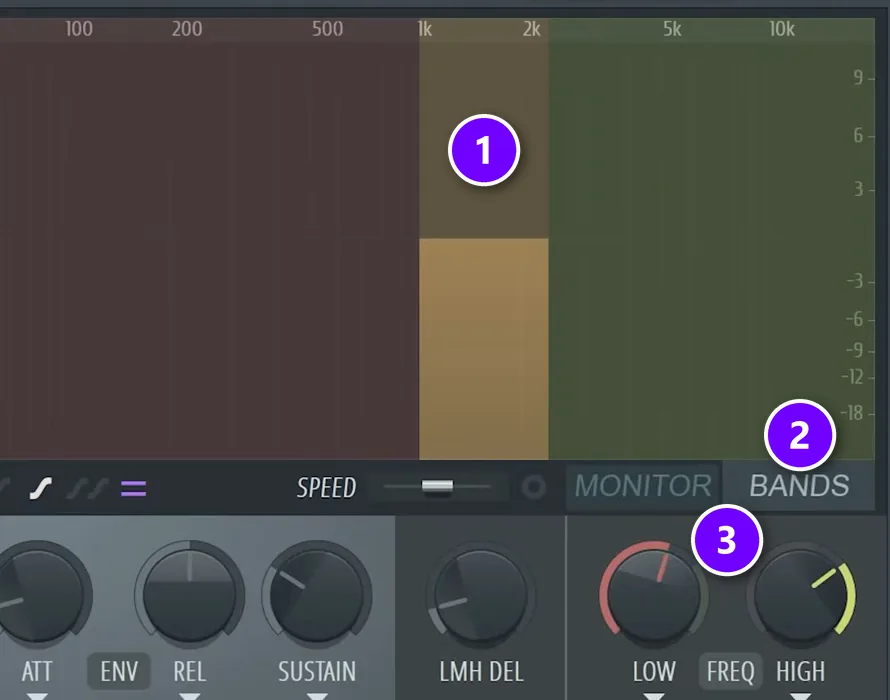Click the SPEED label text

coord(326,487)
